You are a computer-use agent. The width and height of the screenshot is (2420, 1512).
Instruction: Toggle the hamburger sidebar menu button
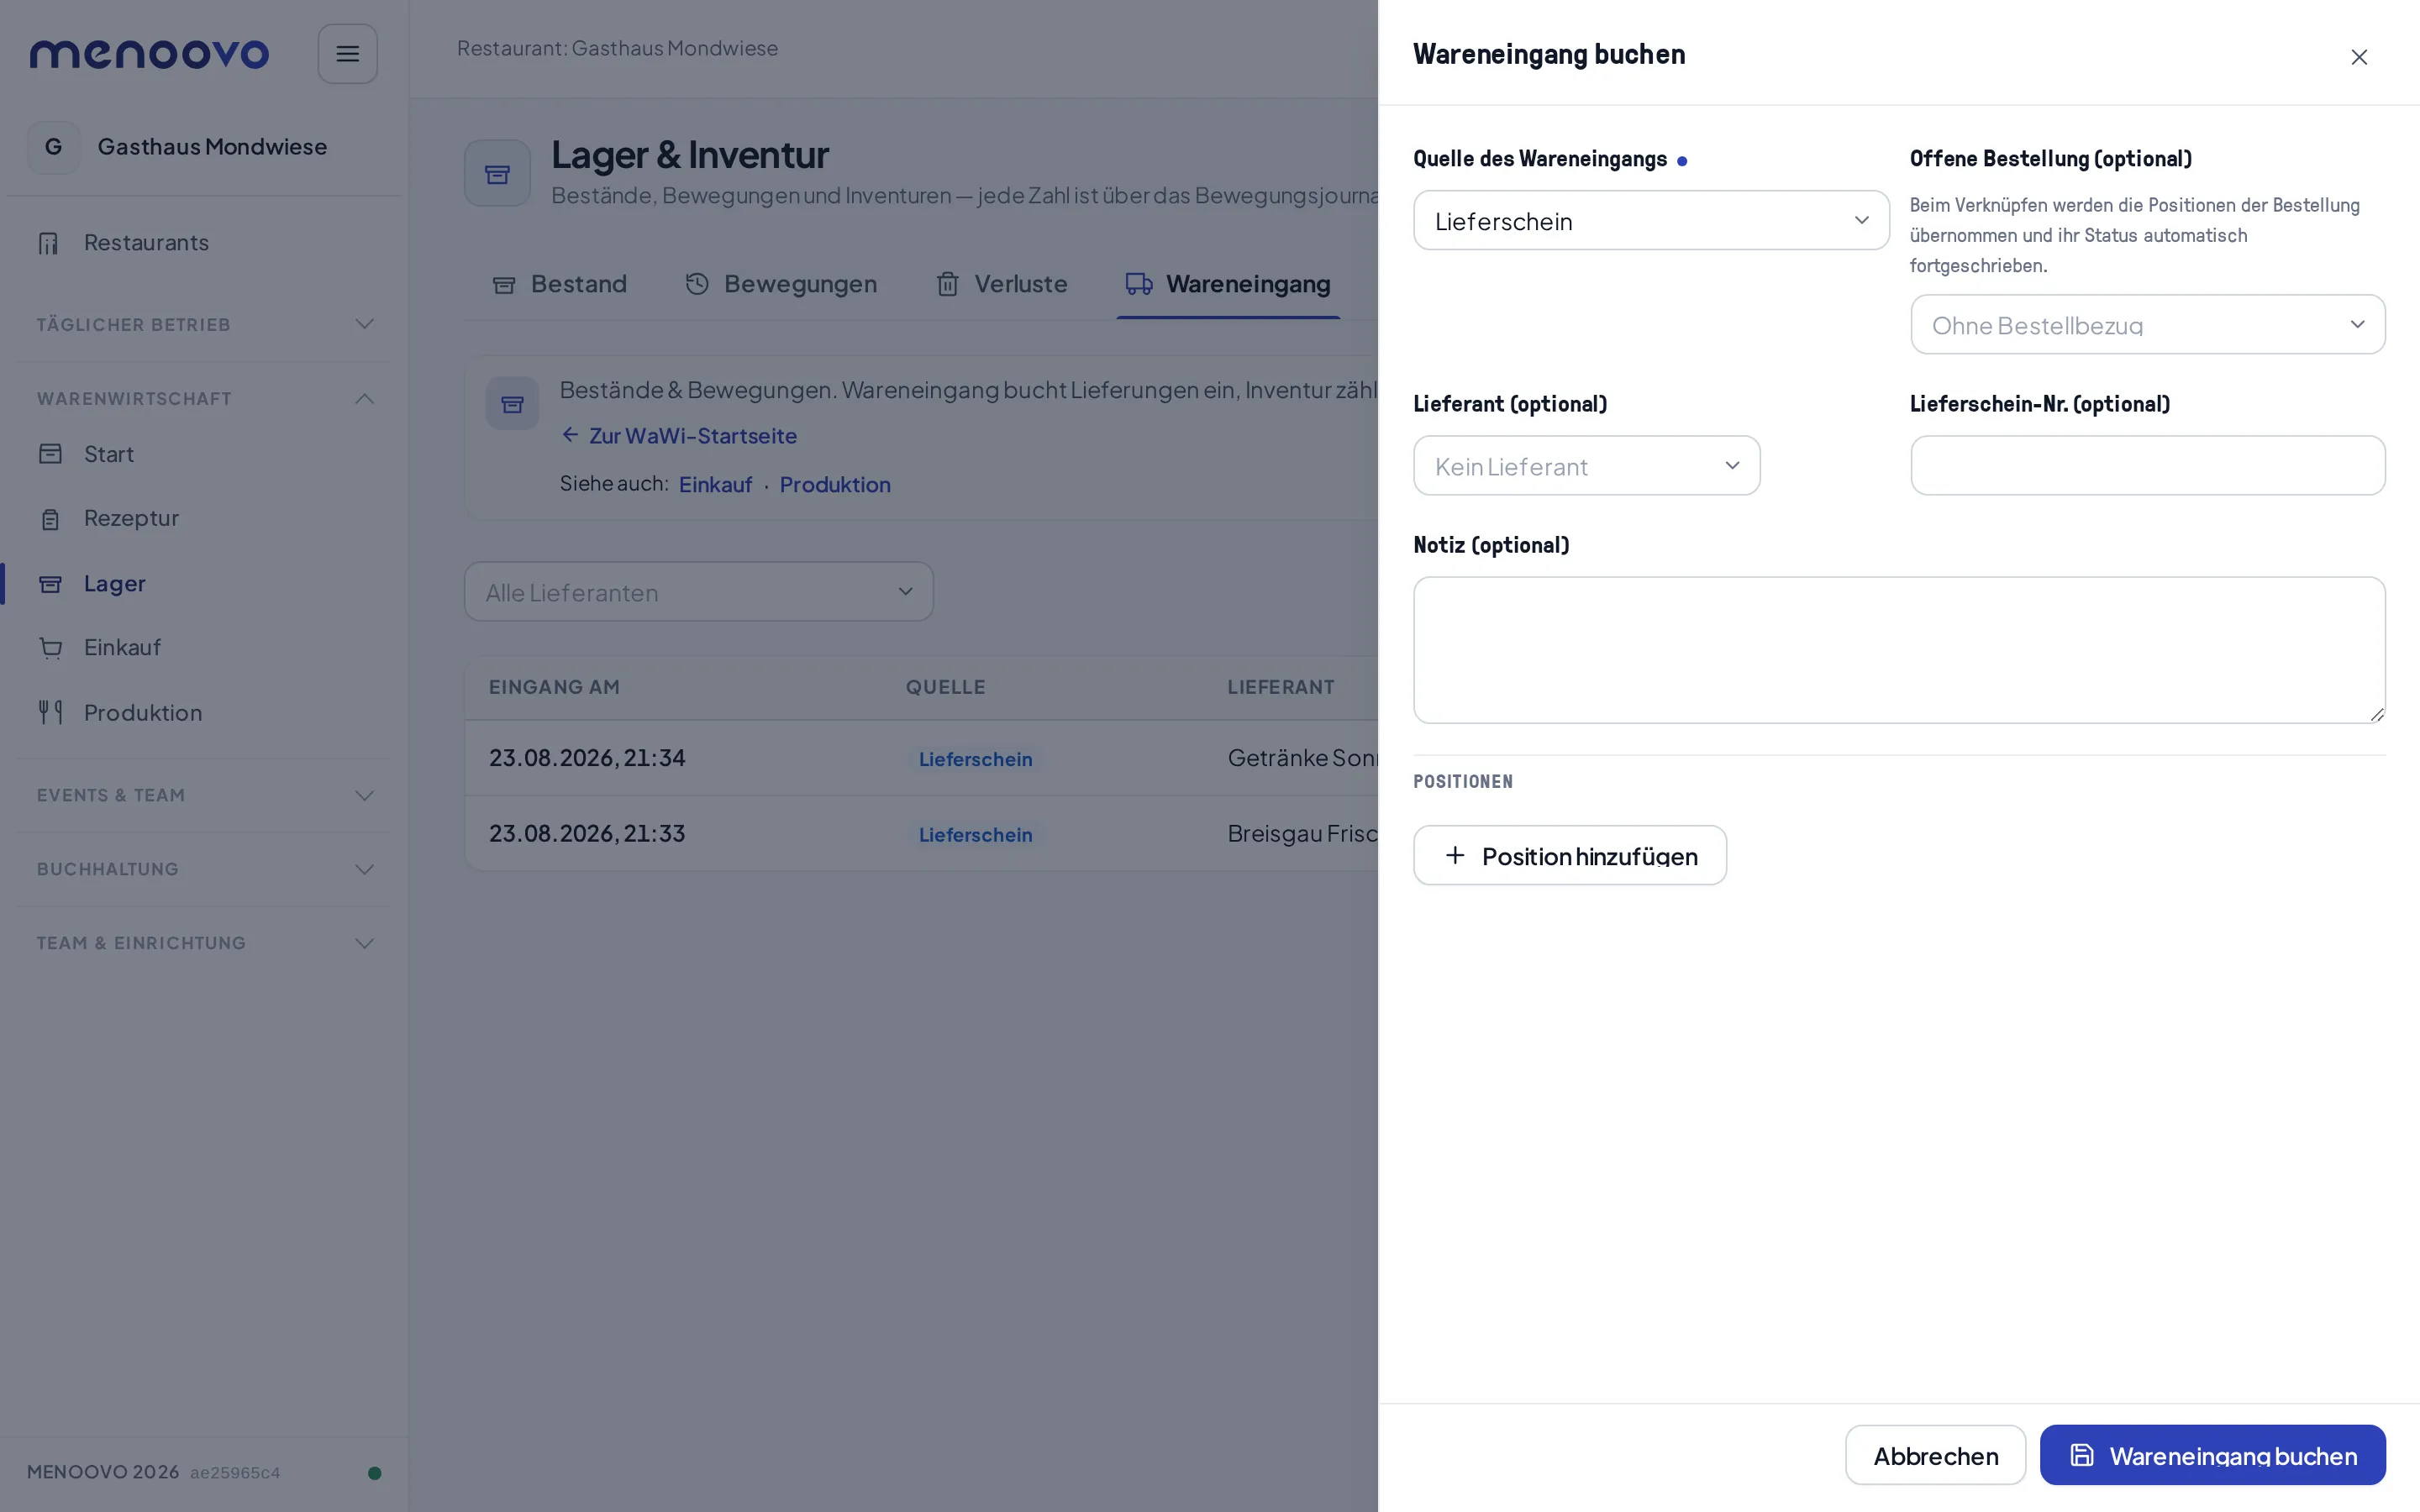pyautogui.click(x=347, y=54)
